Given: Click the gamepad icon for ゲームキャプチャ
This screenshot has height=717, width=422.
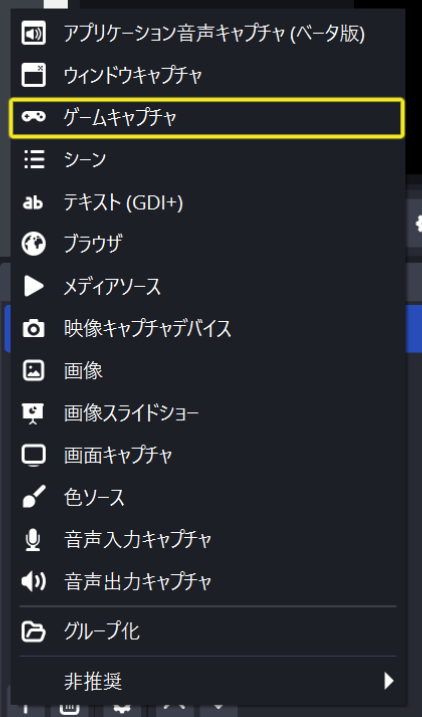Looking at the screenshot, I should 33,118.
